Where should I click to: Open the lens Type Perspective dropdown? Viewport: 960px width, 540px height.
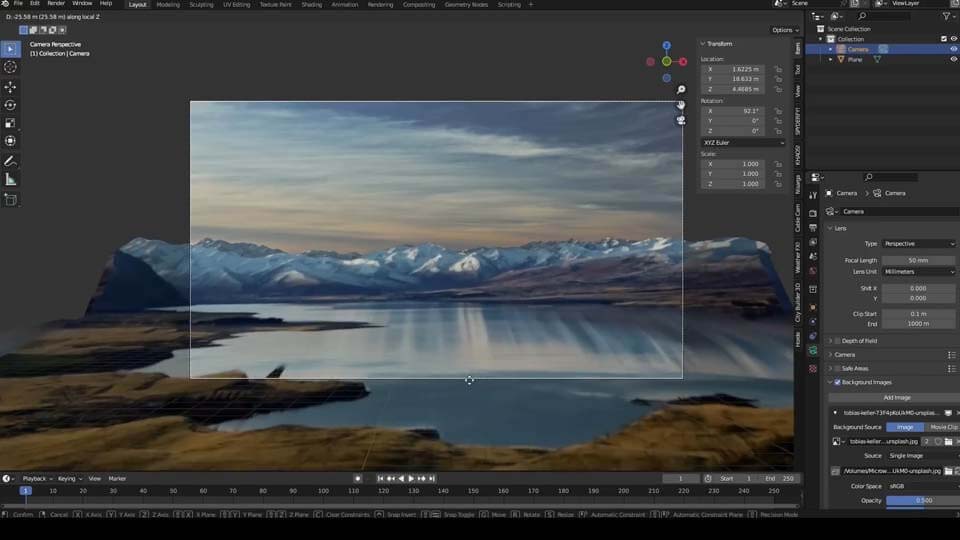coord(919,244)
